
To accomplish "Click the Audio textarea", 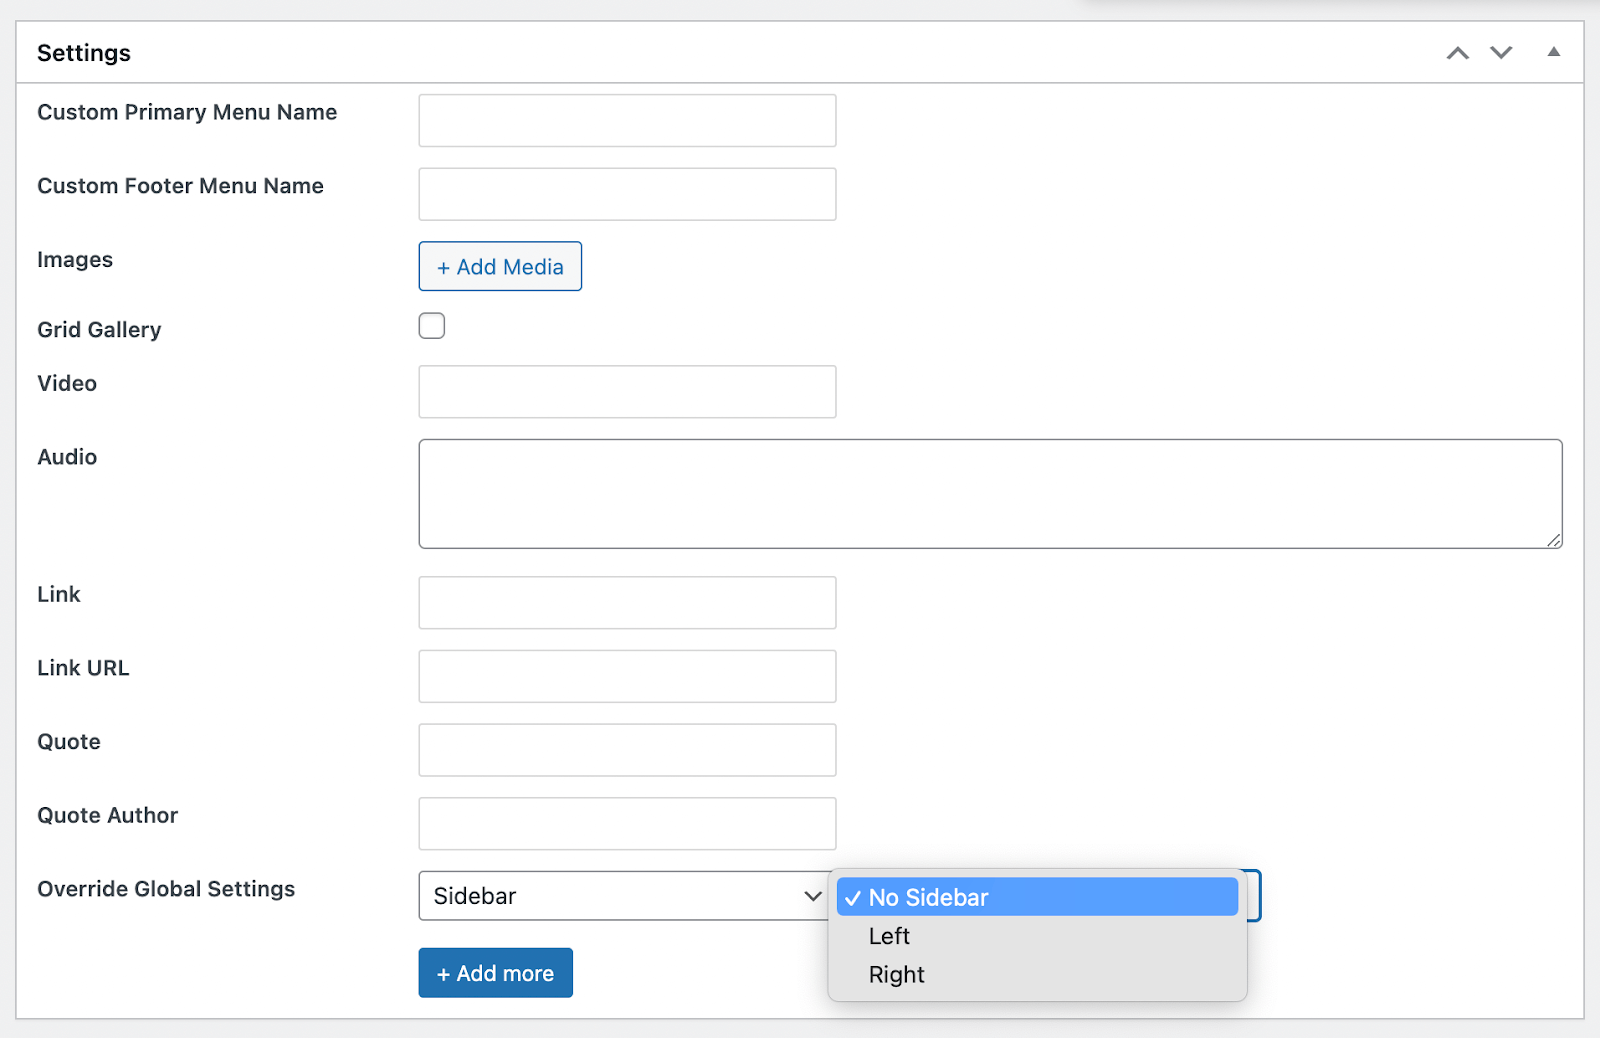I will coord(989,493).
